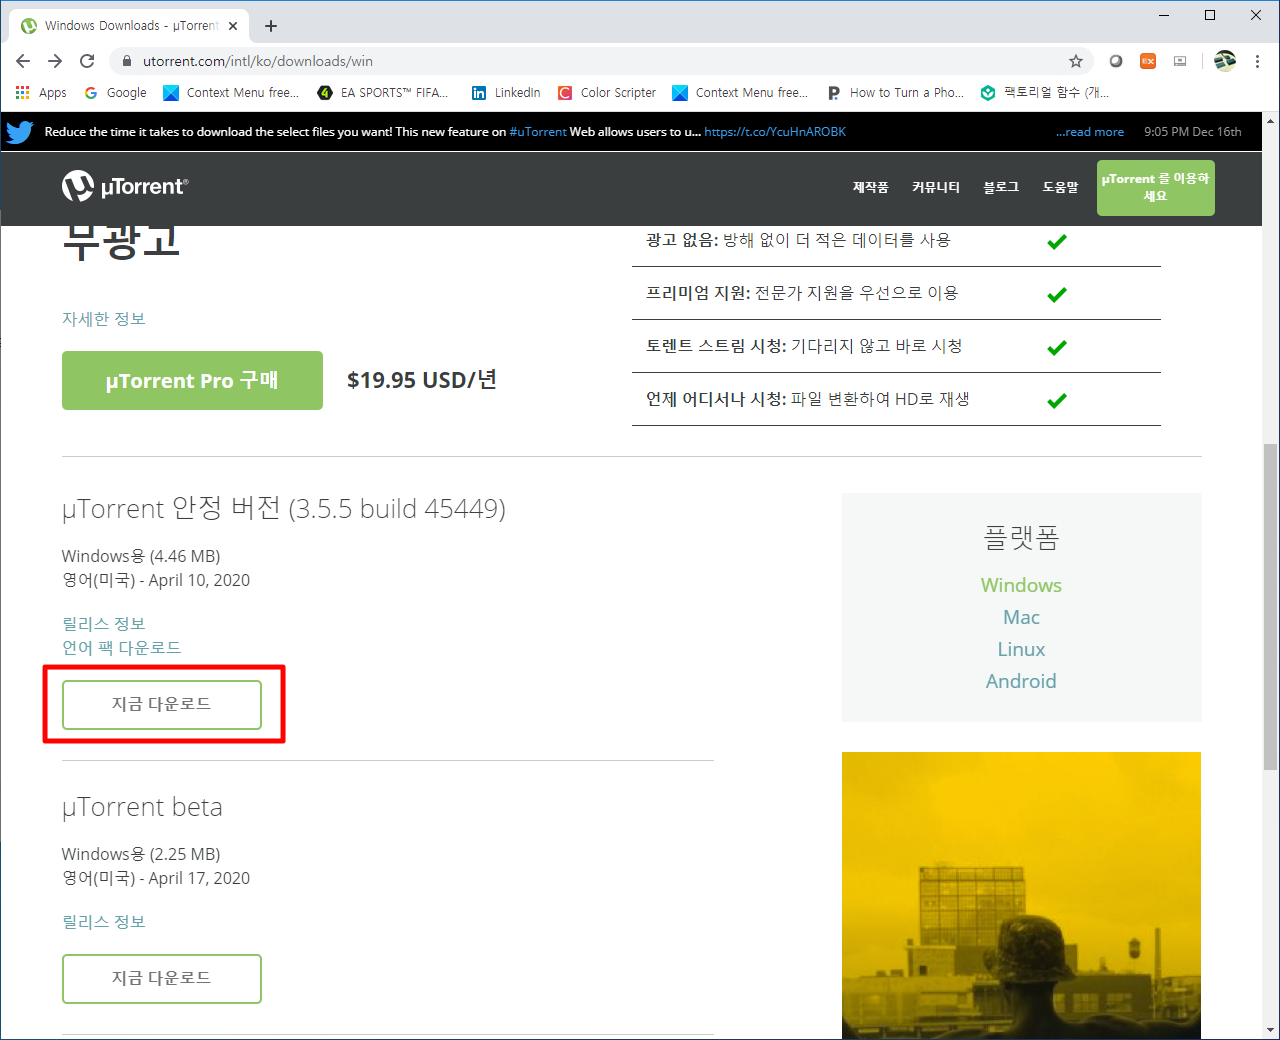Click the $19.95 USD/년 price text
The width and height of the screenshot is (1280, 1040).
click(422, 380)
